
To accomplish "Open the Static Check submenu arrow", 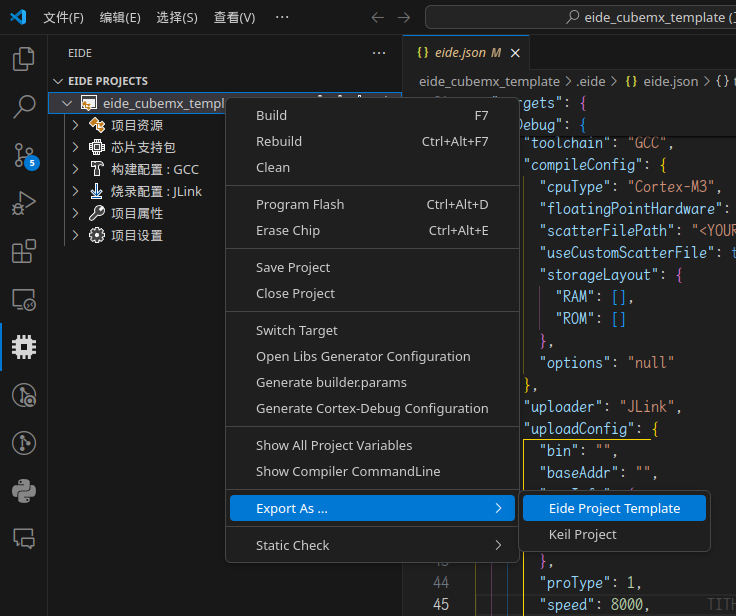I will (x=498, y=545).
